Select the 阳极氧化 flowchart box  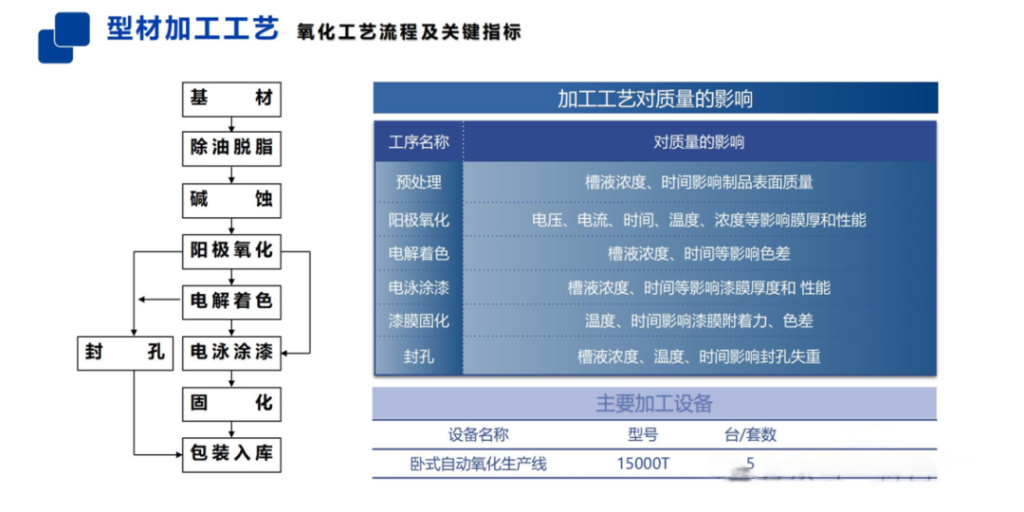point(231,251)
